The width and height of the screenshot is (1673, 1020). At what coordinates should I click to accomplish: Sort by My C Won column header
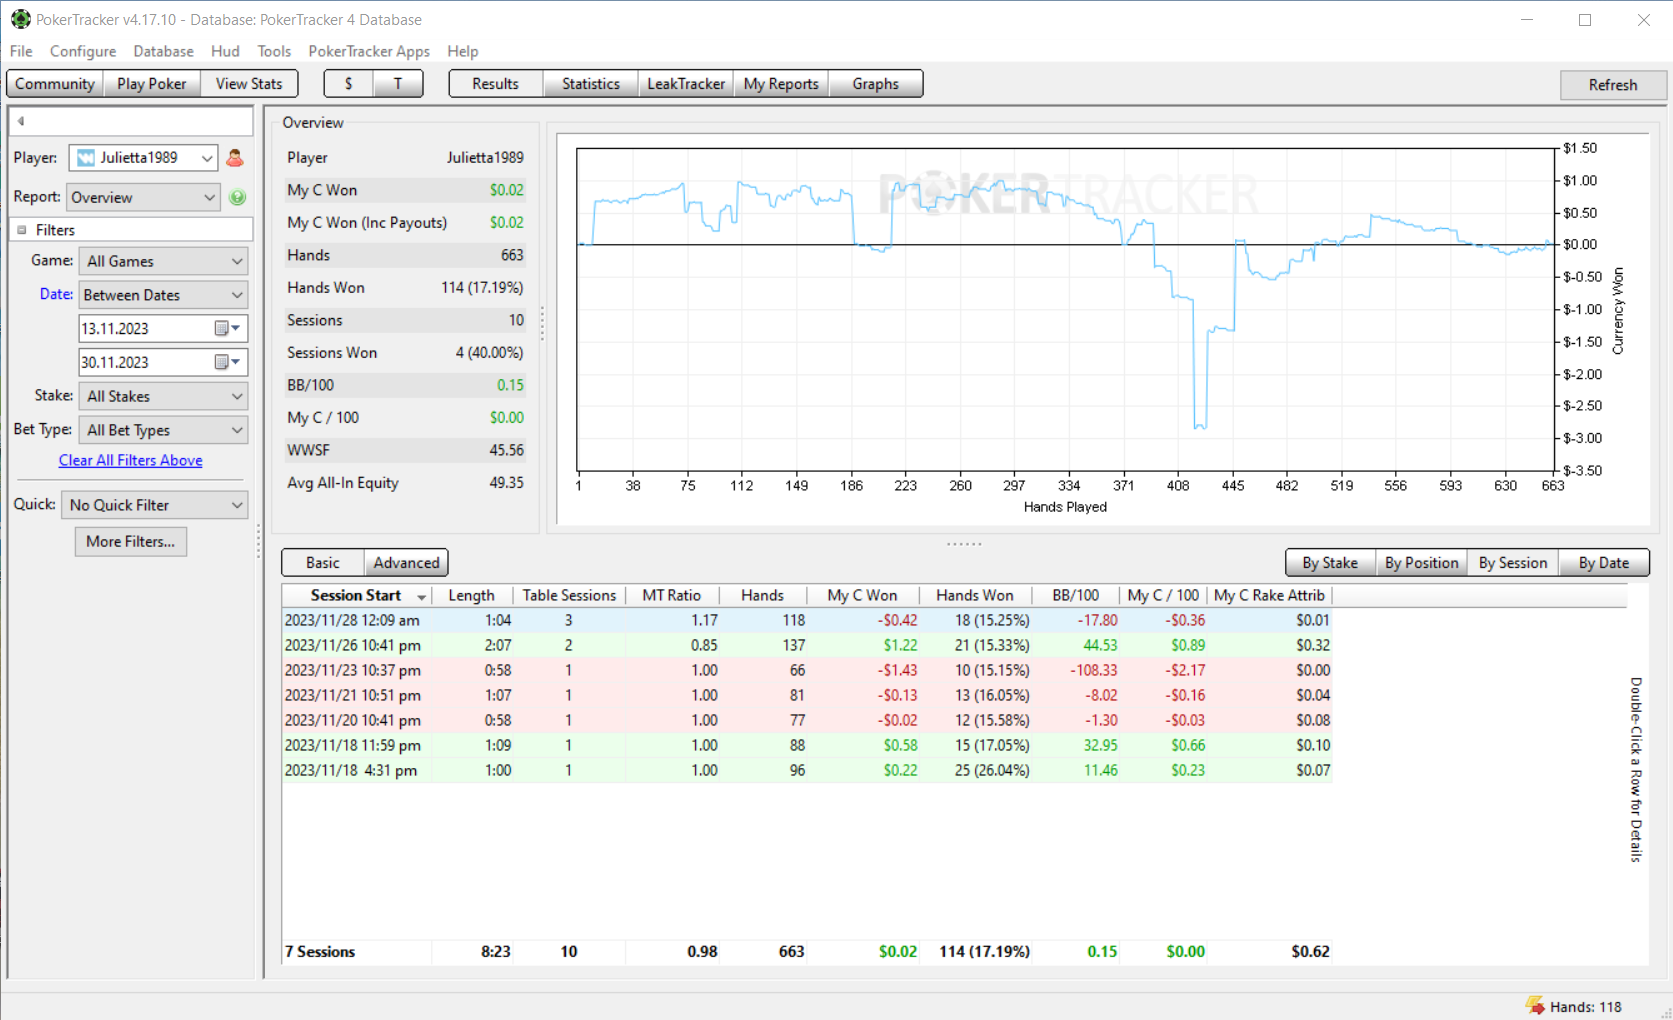863,595
